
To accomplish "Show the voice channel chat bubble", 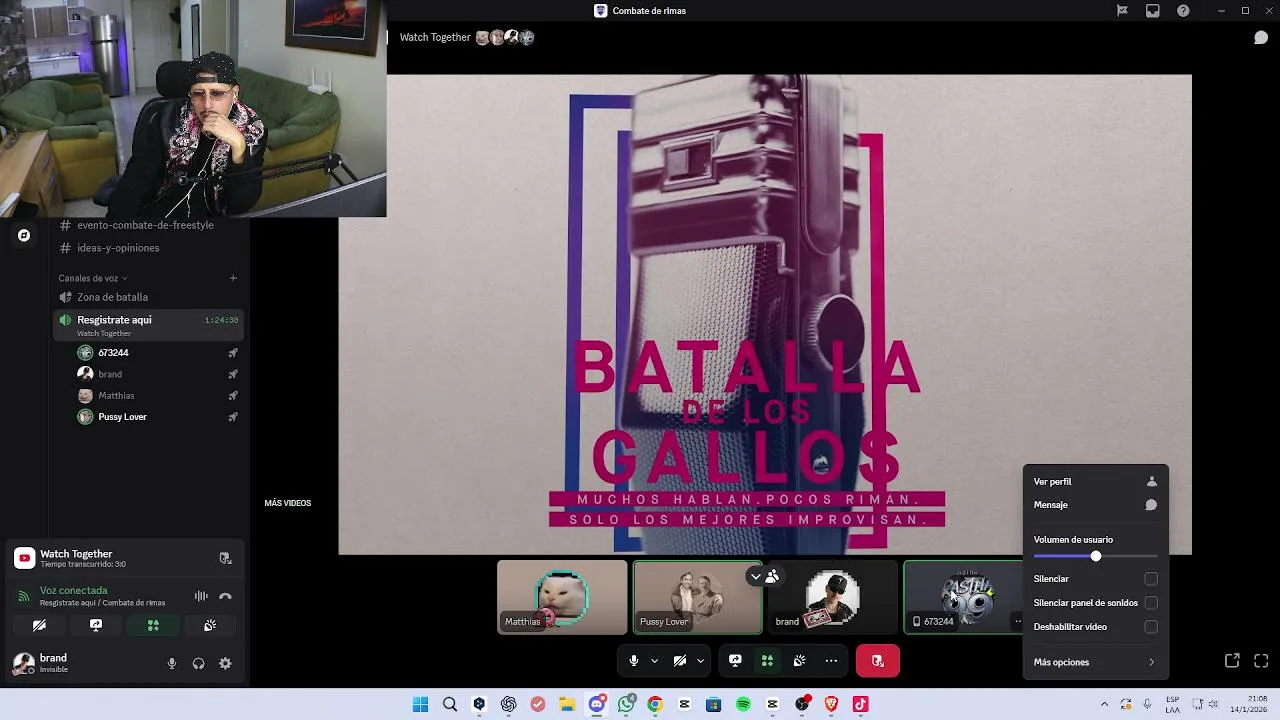I will tap(1261, 37).
